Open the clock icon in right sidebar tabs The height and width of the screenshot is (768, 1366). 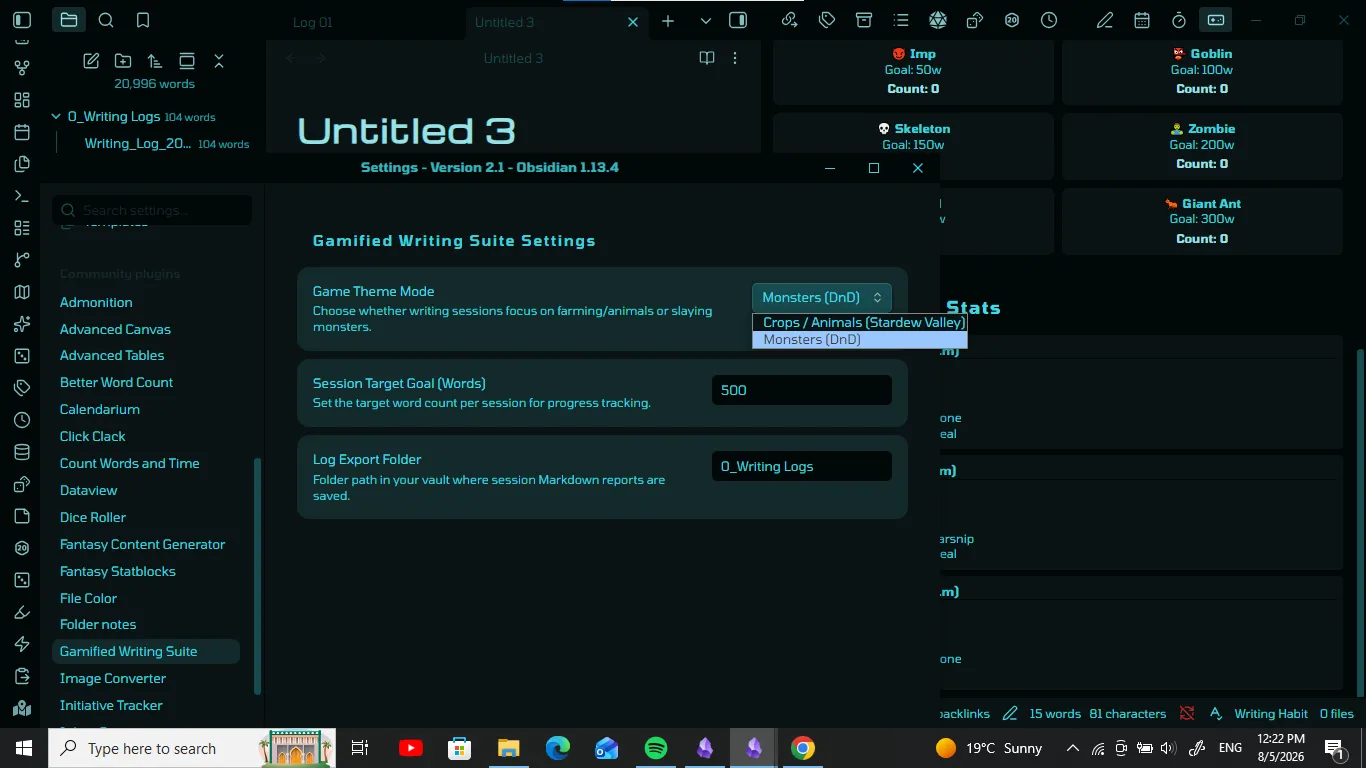(1049, 20)
